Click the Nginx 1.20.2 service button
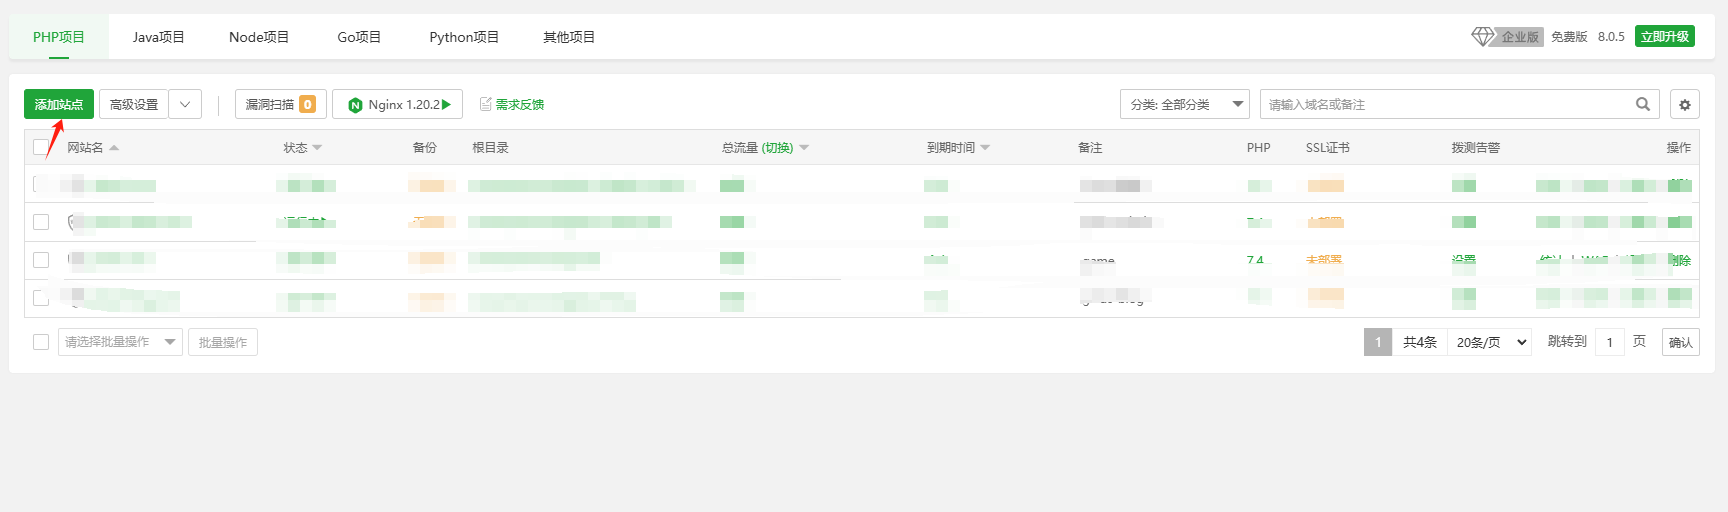Screen dimensions: 1728x512 point(398,104)
